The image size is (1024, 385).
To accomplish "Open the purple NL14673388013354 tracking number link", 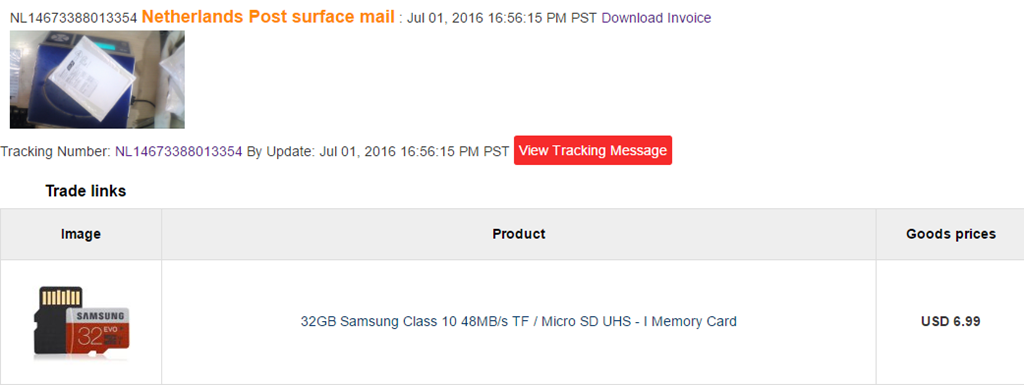I will coord(179,151).
